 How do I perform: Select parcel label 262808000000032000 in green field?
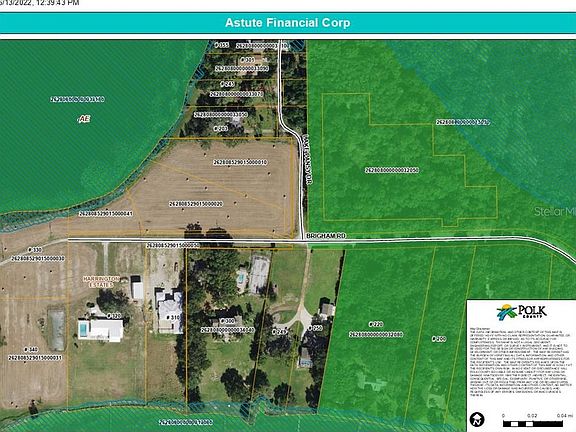coord(392,170)
